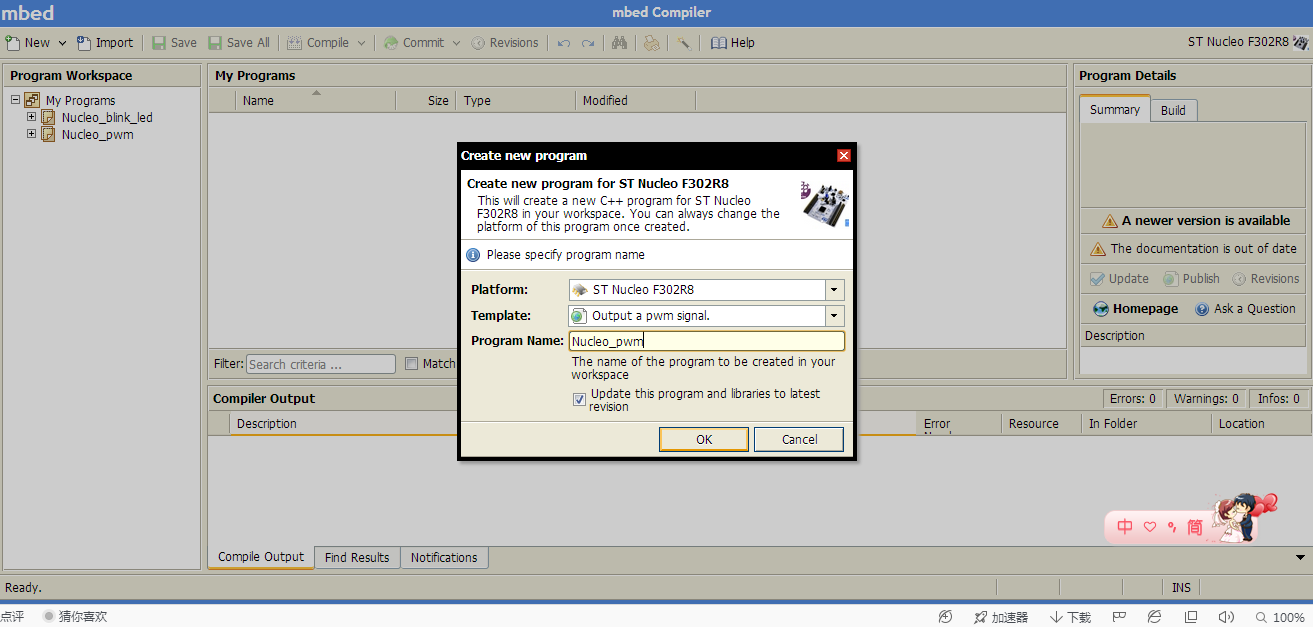Click The documentation is out of date notice

coord(1194,248)
